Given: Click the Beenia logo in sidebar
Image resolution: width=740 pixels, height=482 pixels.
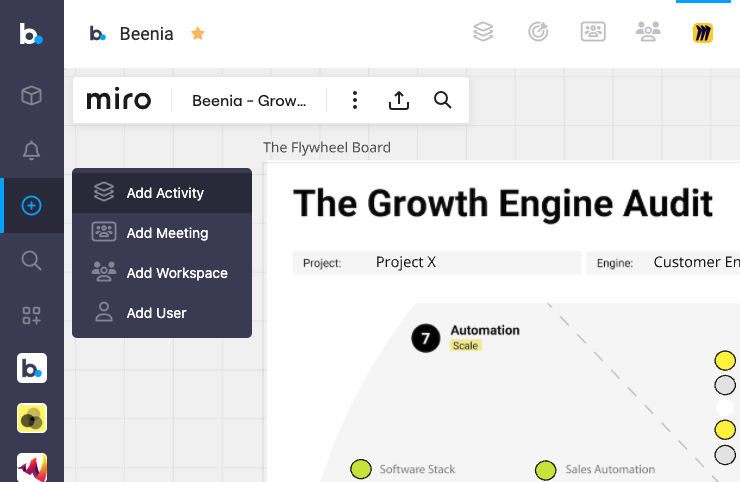Looking at the screenshot, I should pos(31,34).
